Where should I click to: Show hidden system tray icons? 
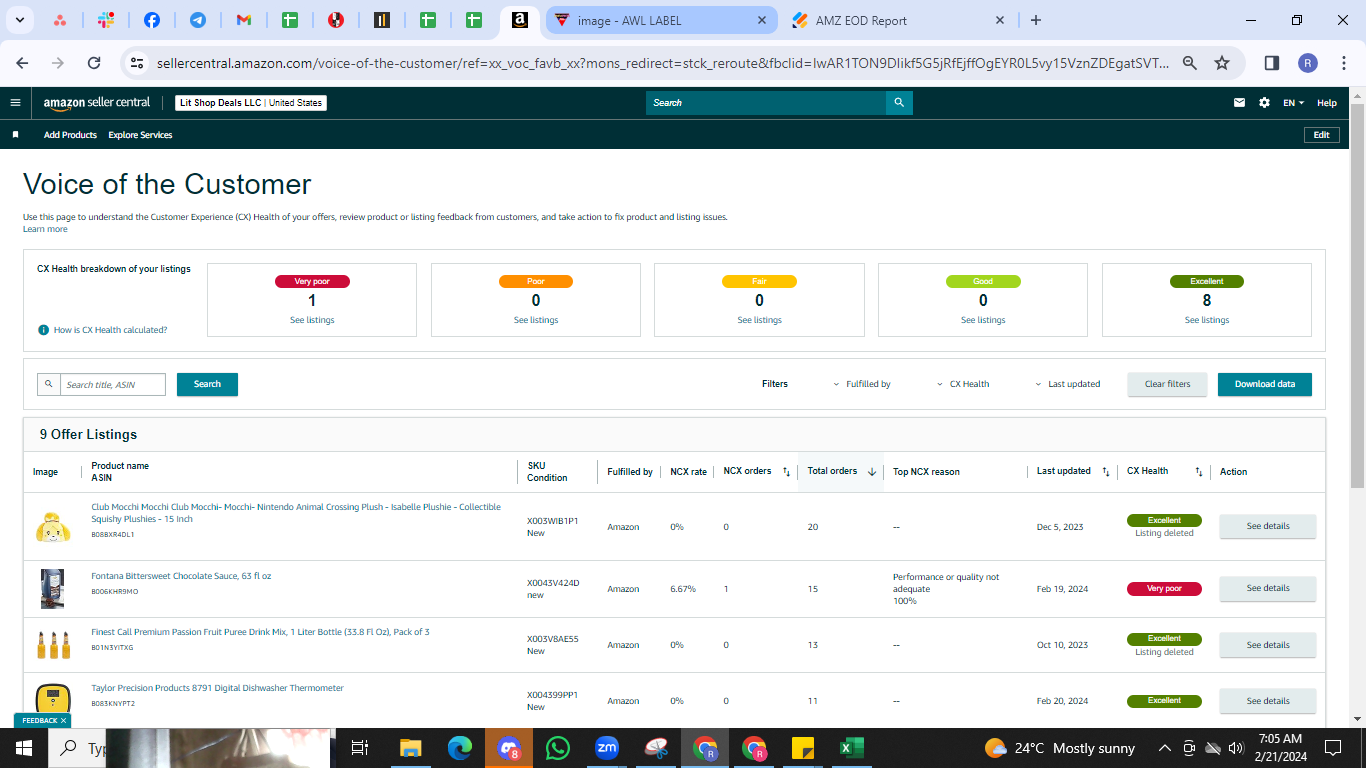[x=1164, y=748]
